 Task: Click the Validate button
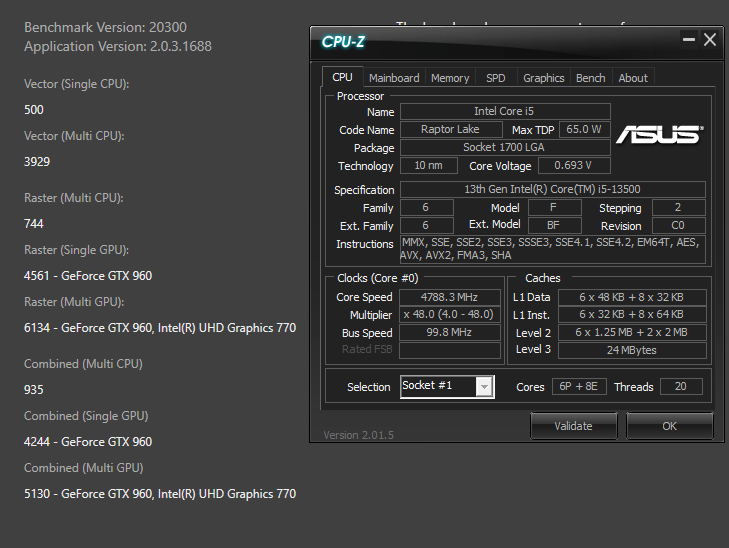click(x=574, y=426)
